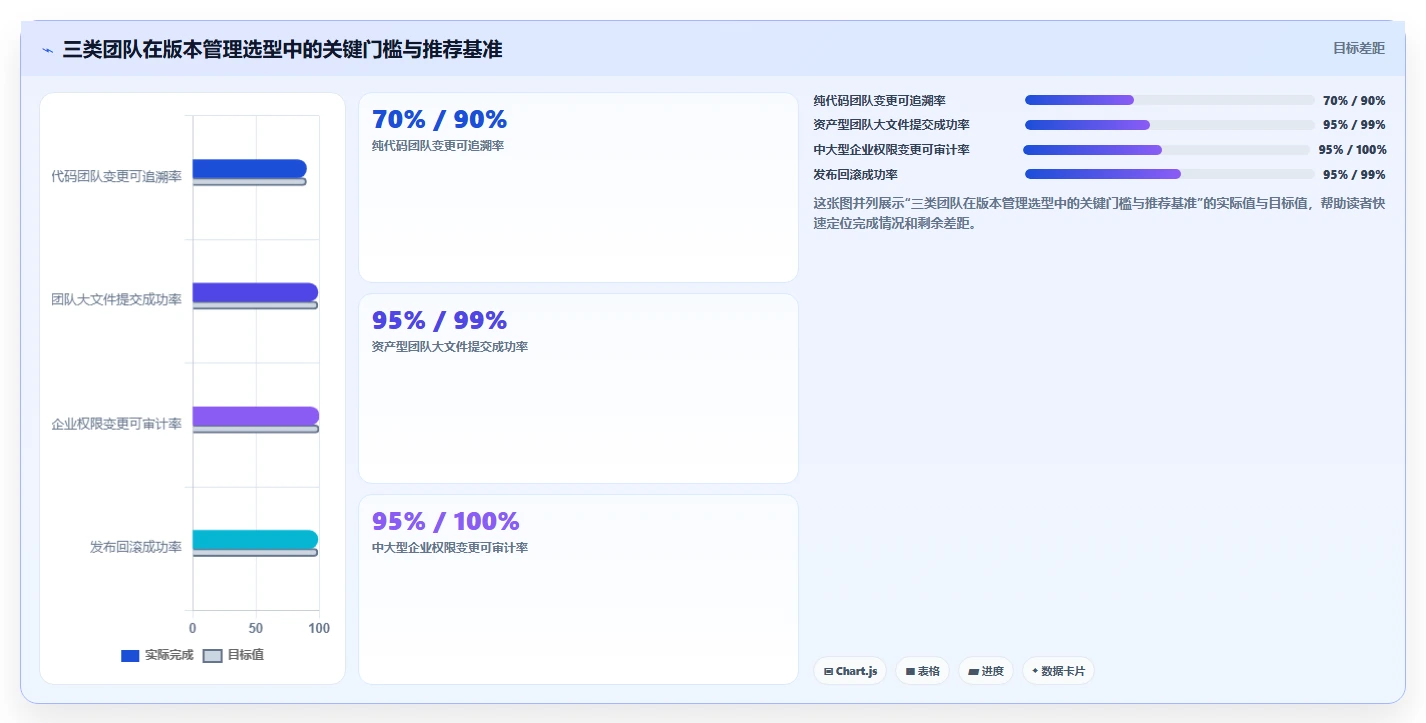
Task: Click the 发布回滚成功率 progress bar
Action: pyautogui.click(x=1170, y=174)
